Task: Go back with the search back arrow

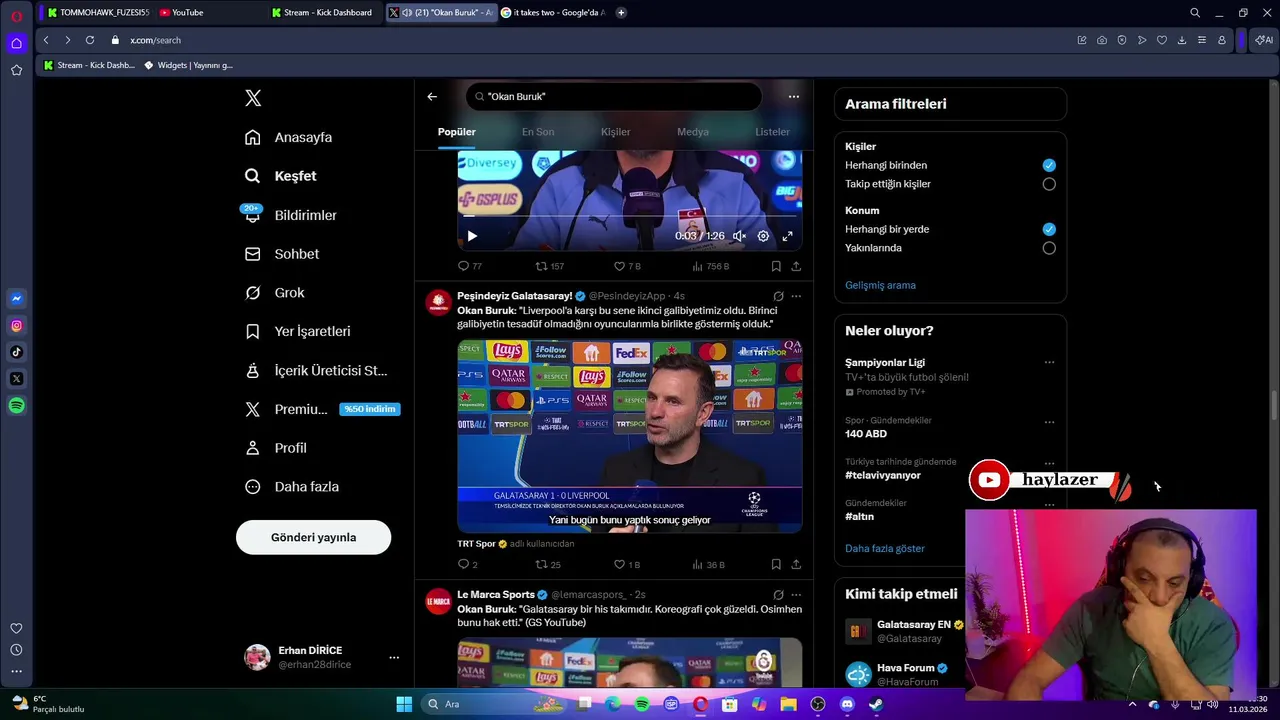Action: (432, 97)
